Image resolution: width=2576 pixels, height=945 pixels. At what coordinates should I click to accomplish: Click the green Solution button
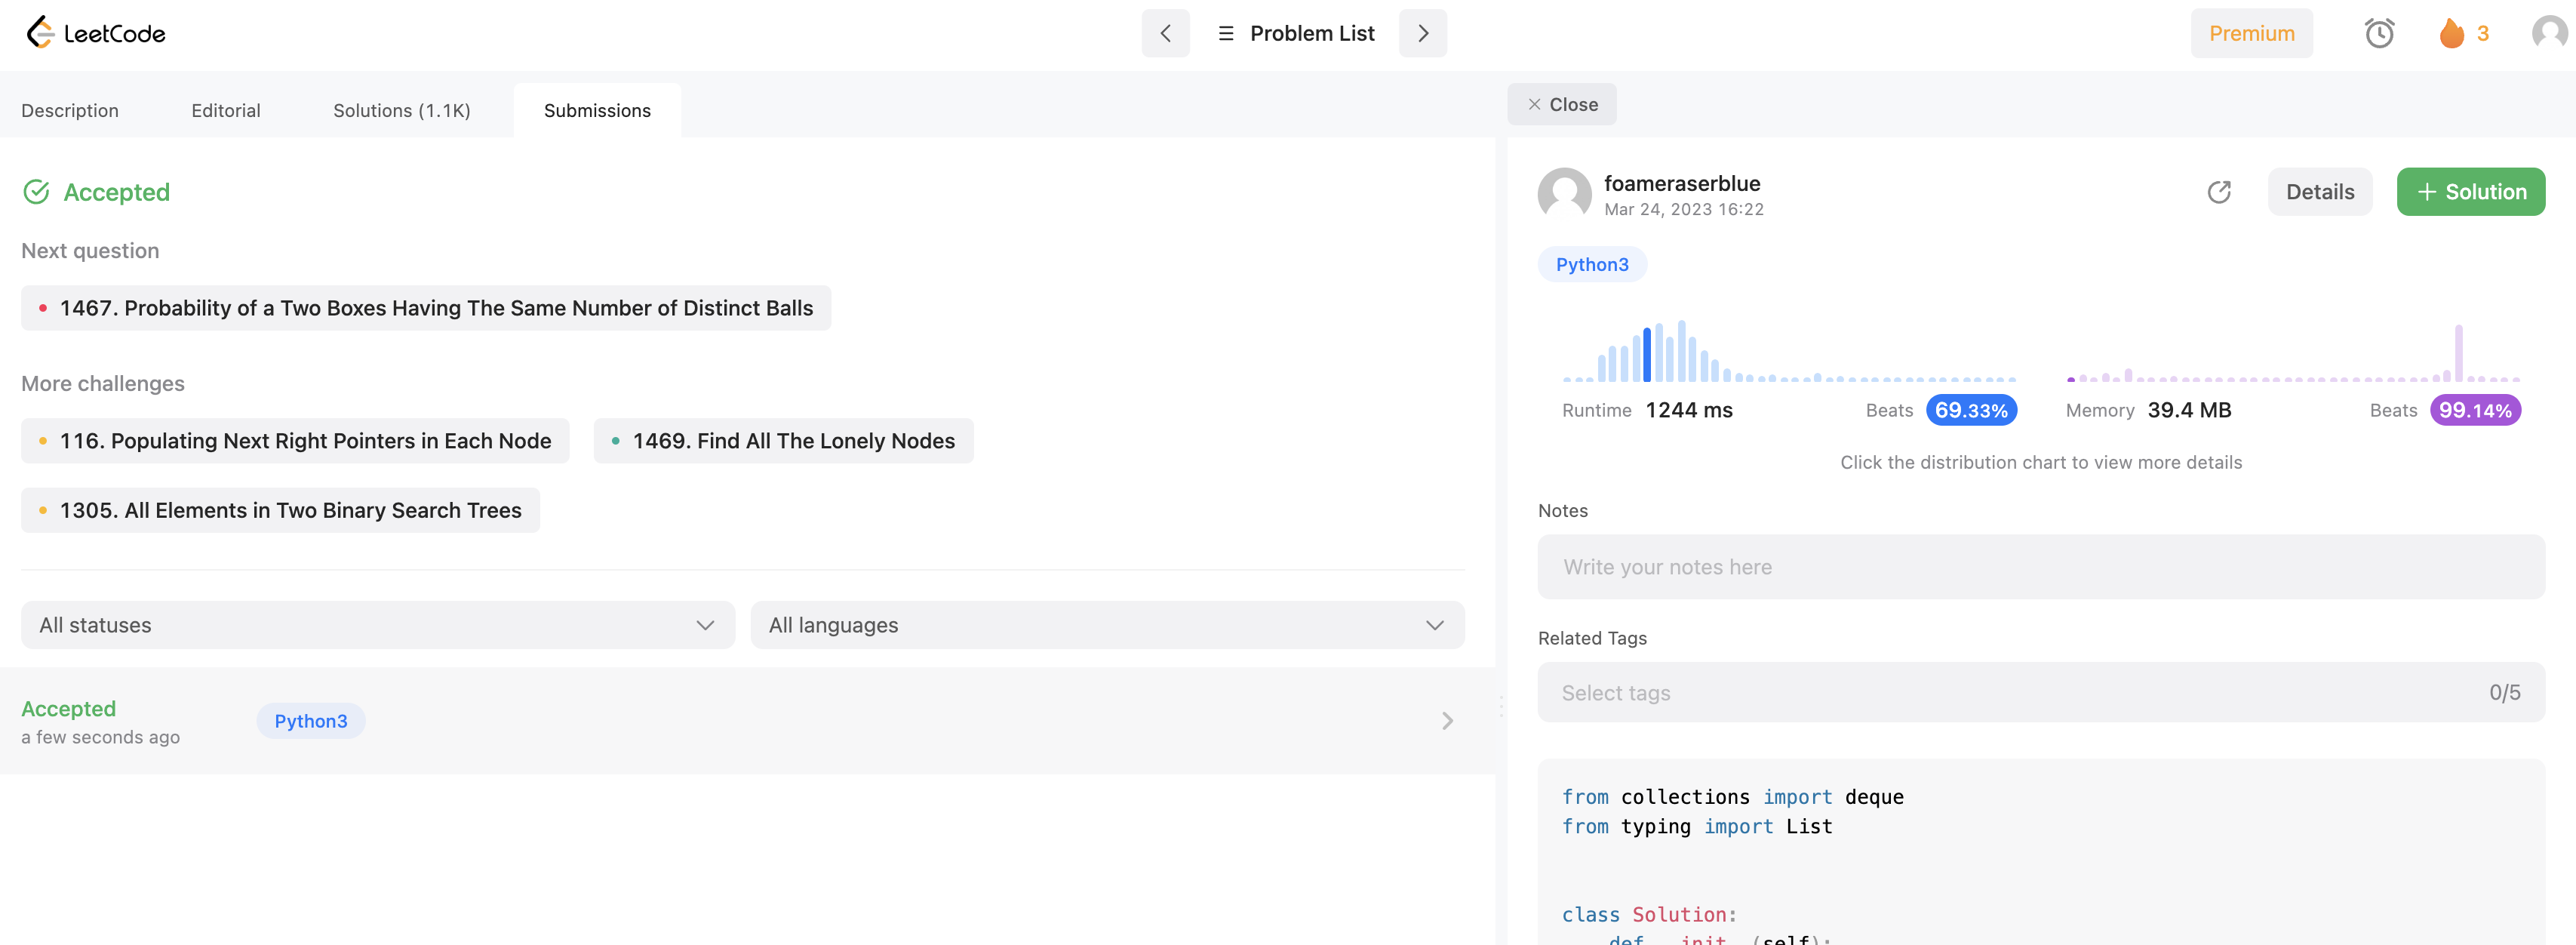click(2470, 192)
